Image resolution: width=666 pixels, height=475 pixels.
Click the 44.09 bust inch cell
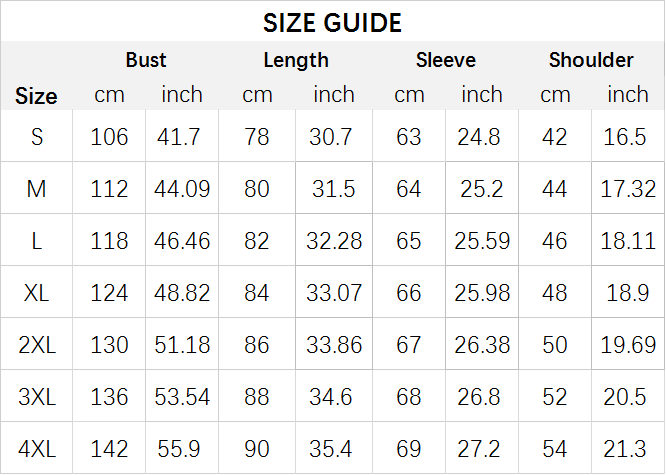coord(182,189)
